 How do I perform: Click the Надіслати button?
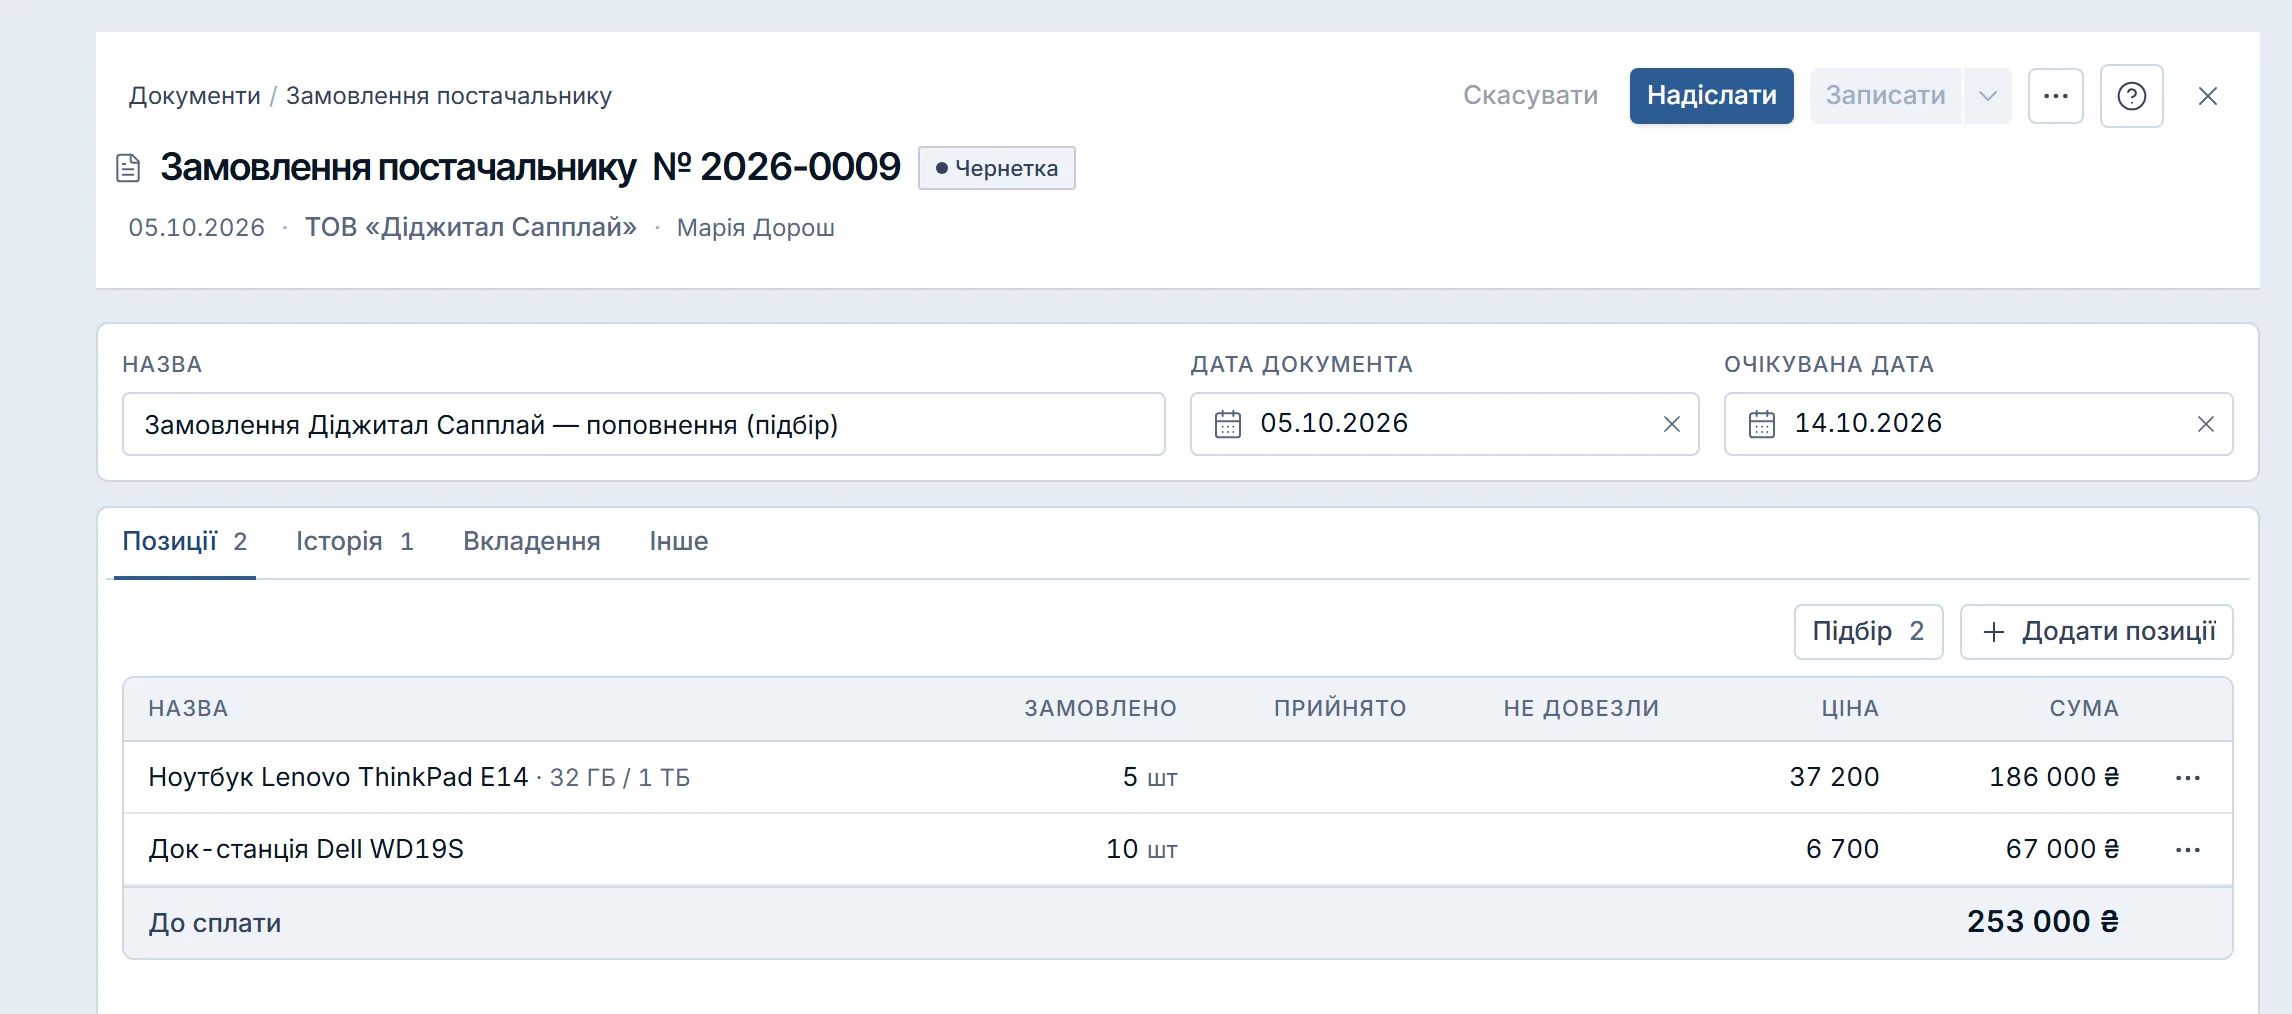click(x=1711, y=96)
